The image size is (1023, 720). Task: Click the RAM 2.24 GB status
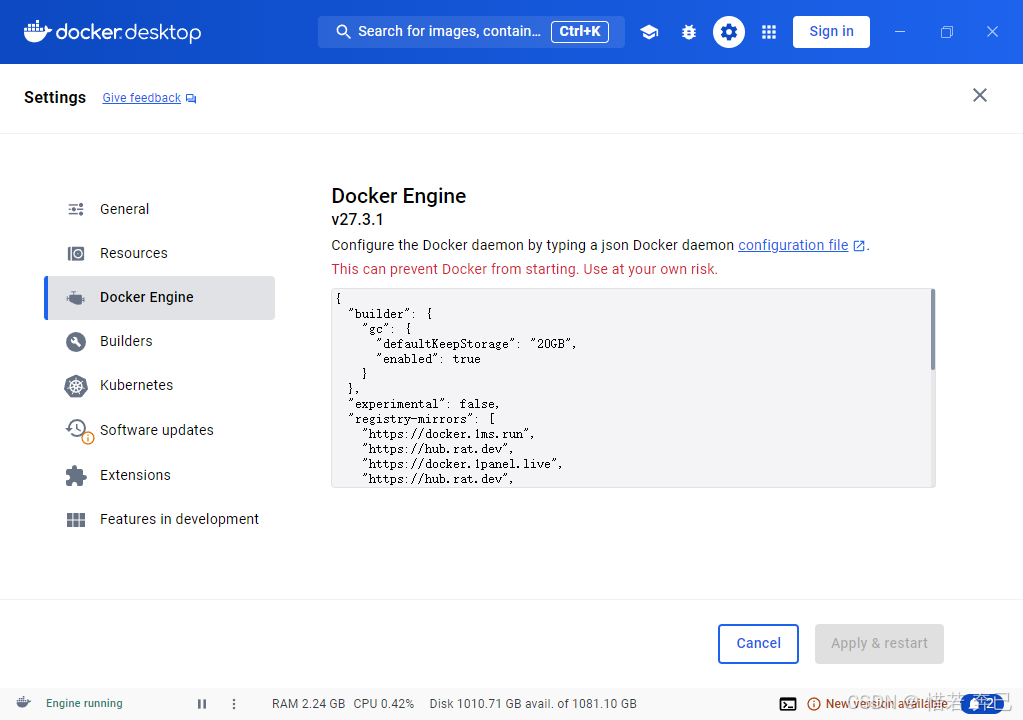tap(309, 704)
